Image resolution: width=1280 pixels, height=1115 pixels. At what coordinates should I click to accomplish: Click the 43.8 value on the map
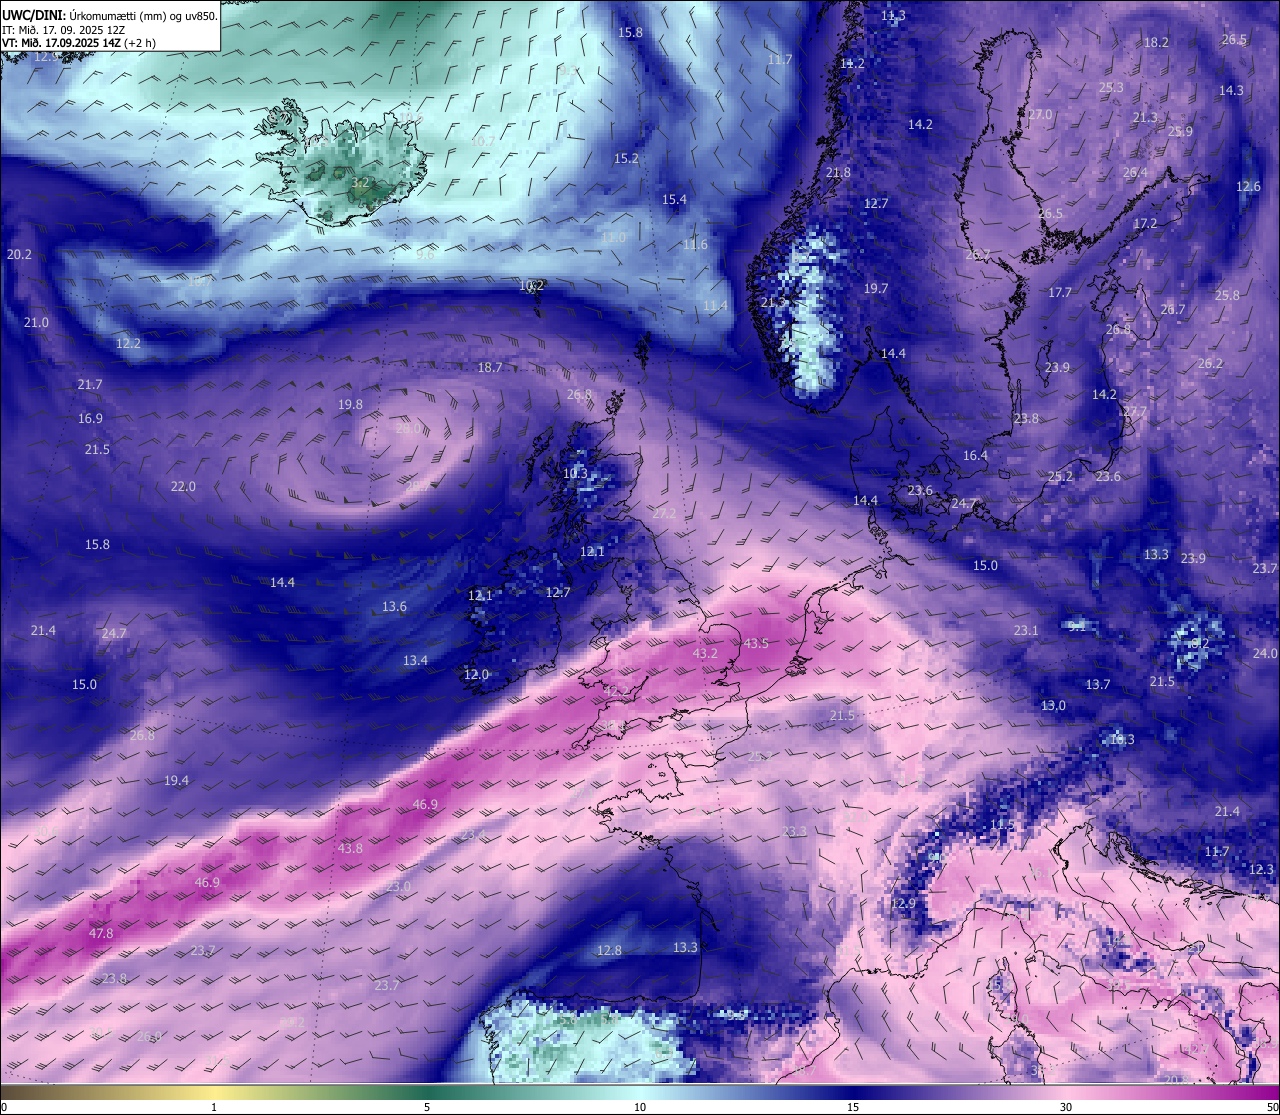point(350,848)
